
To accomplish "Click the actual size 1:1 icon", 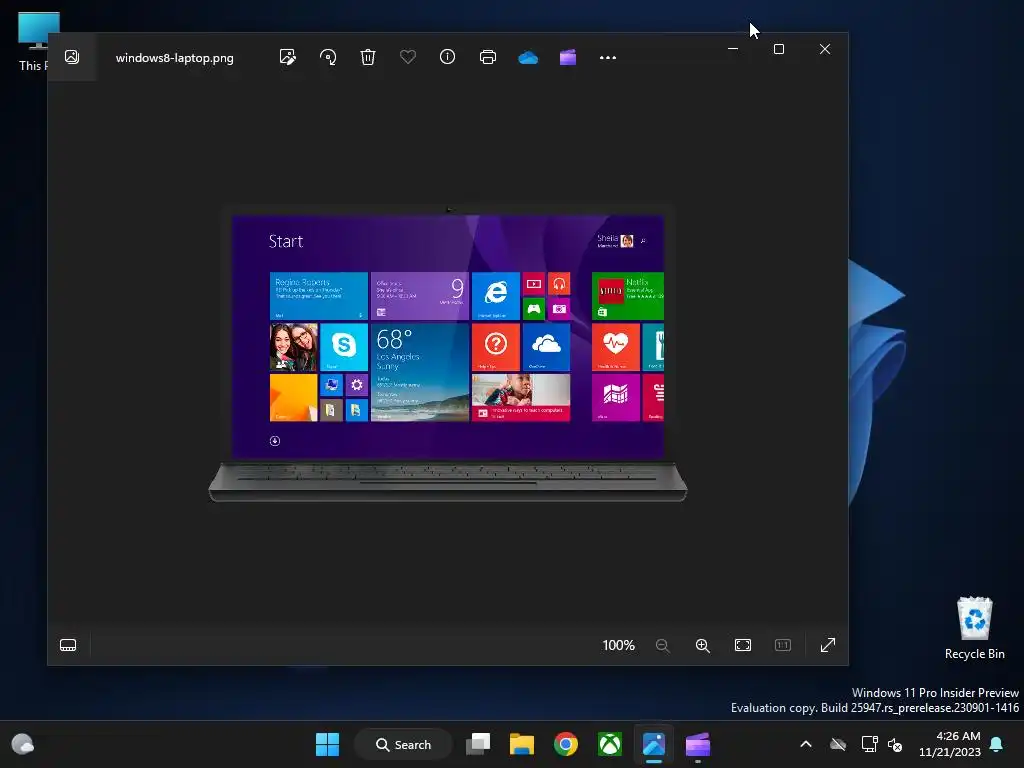I will pyautogui.click(x=782, y=645).
